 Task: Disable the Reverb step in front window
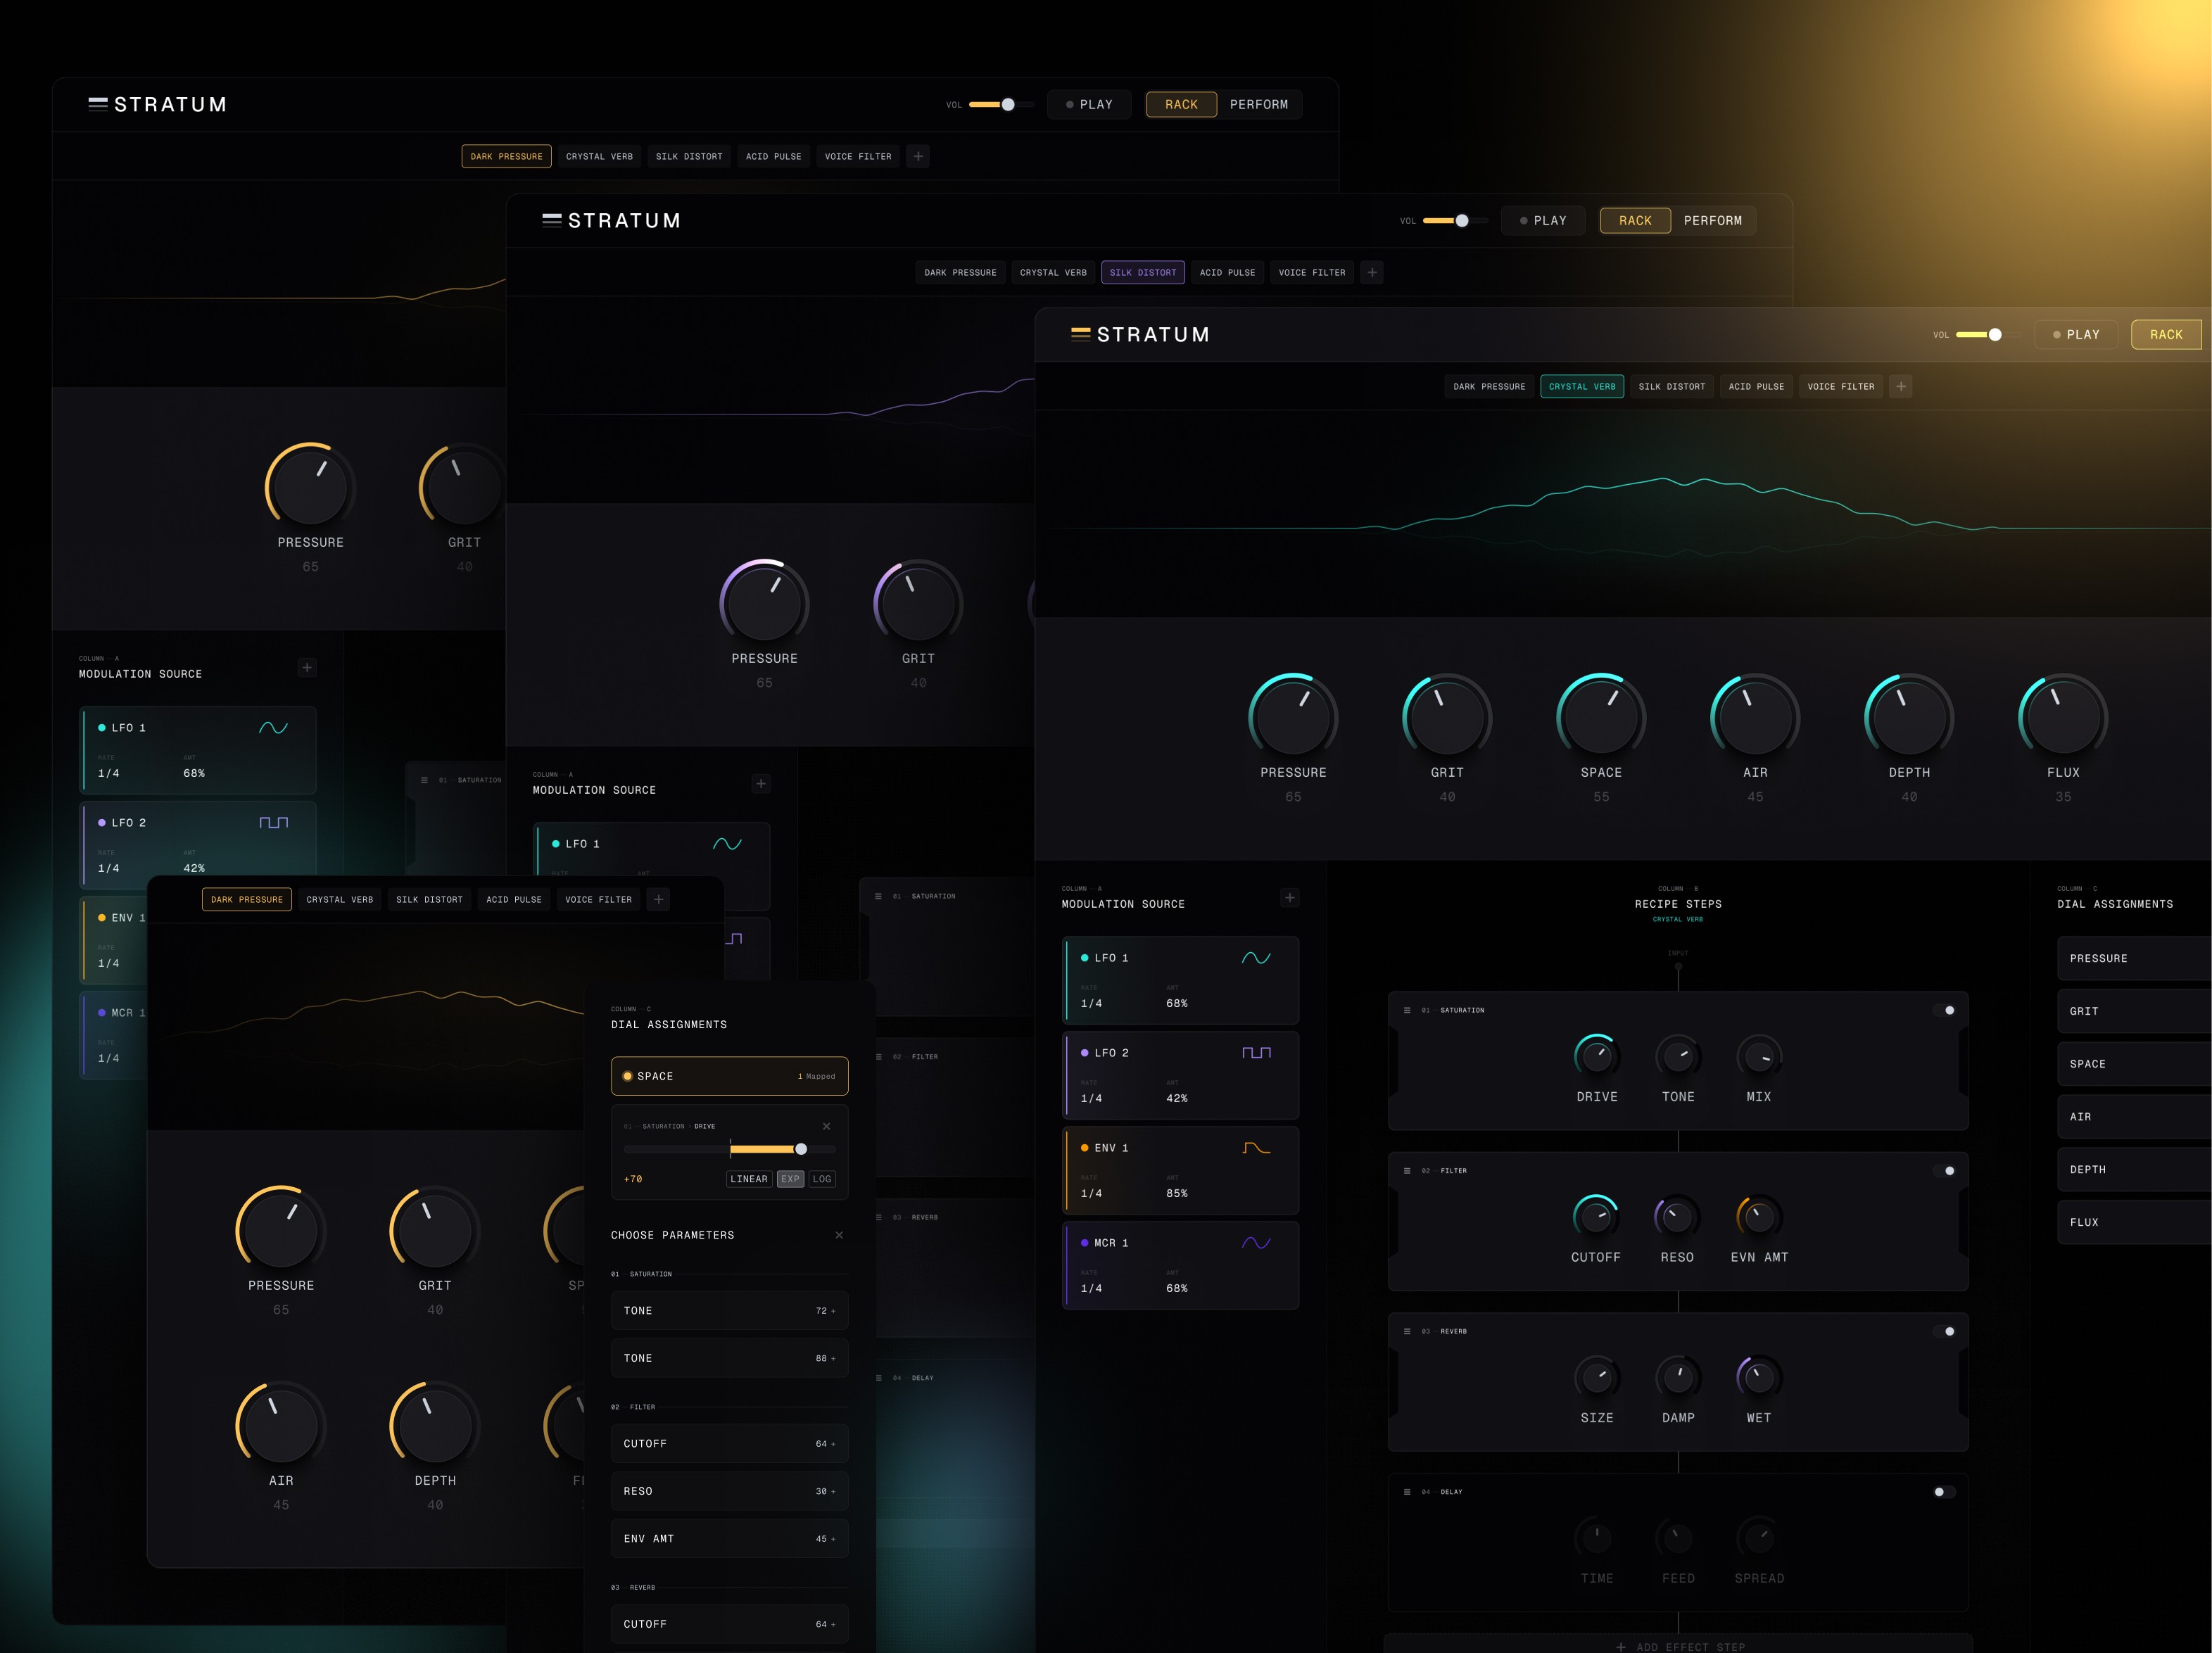[1944, 1331]
